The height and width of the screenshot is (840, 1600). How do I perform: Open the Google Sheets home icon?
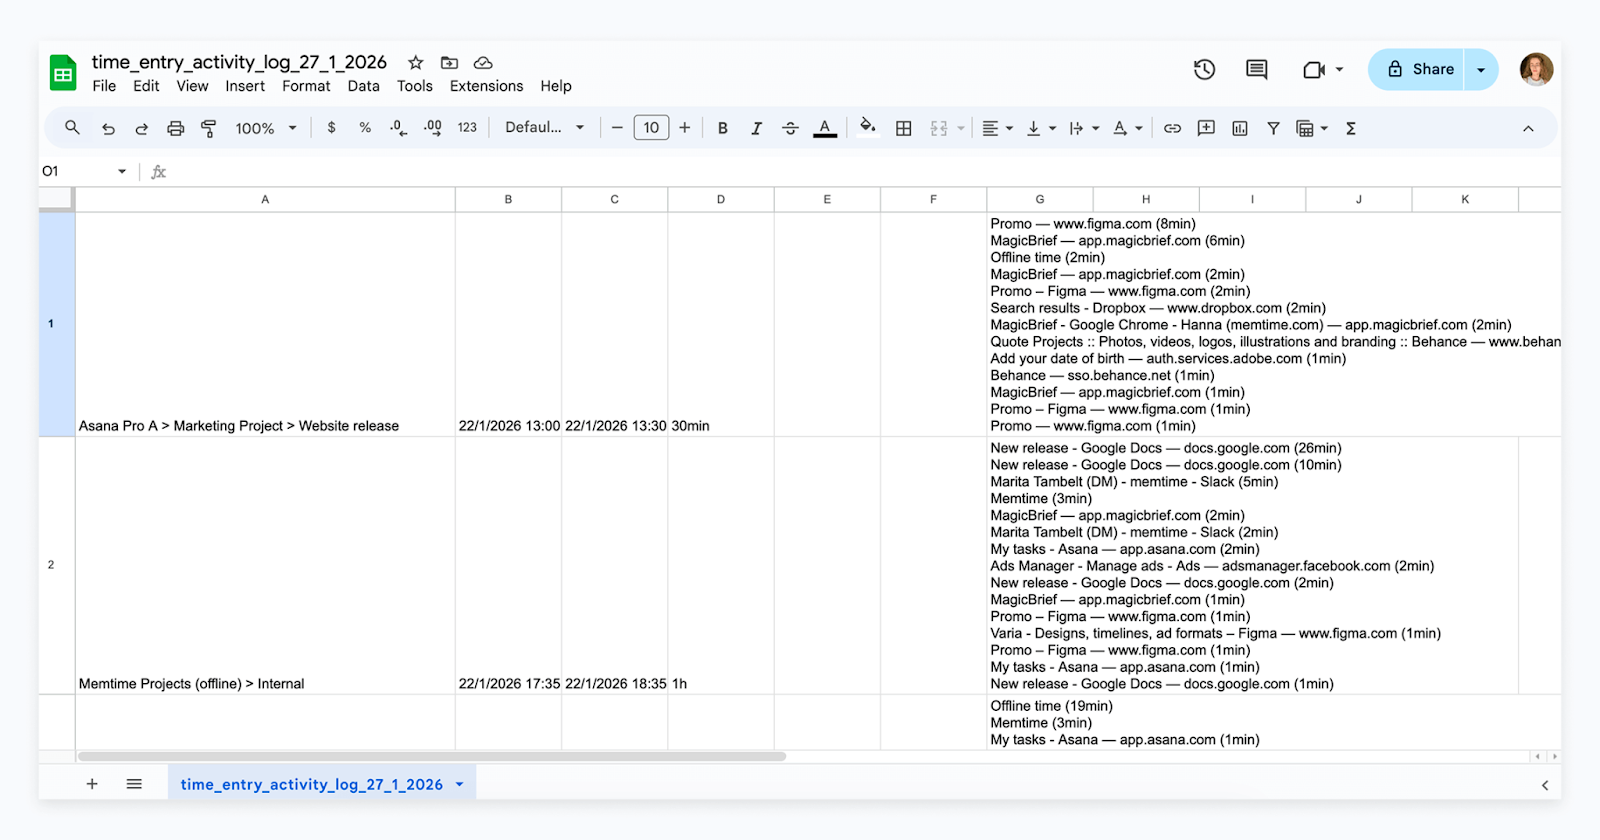tap(63, 73)
